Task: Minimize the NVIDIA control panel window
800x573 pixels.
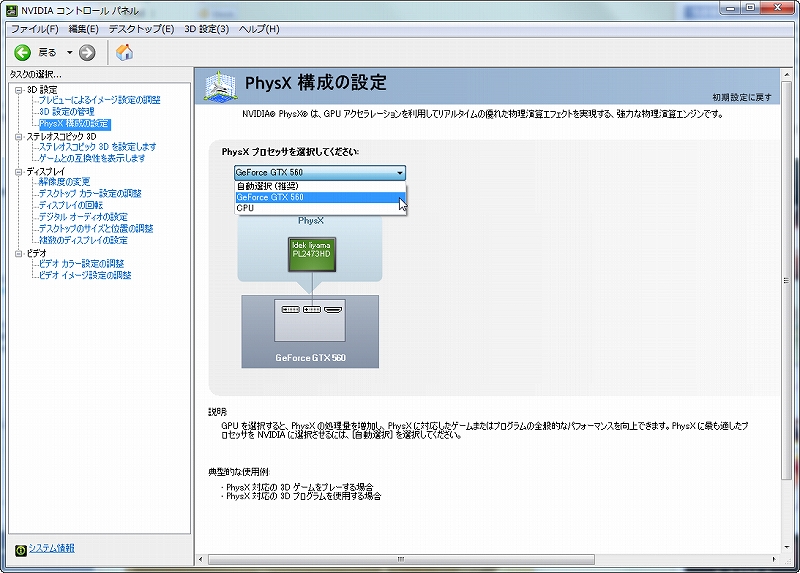Action: (732, 8)
